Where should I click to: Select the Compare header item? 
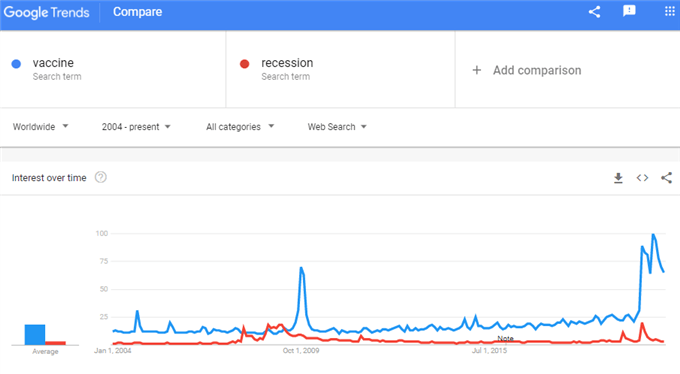(137, 12)
